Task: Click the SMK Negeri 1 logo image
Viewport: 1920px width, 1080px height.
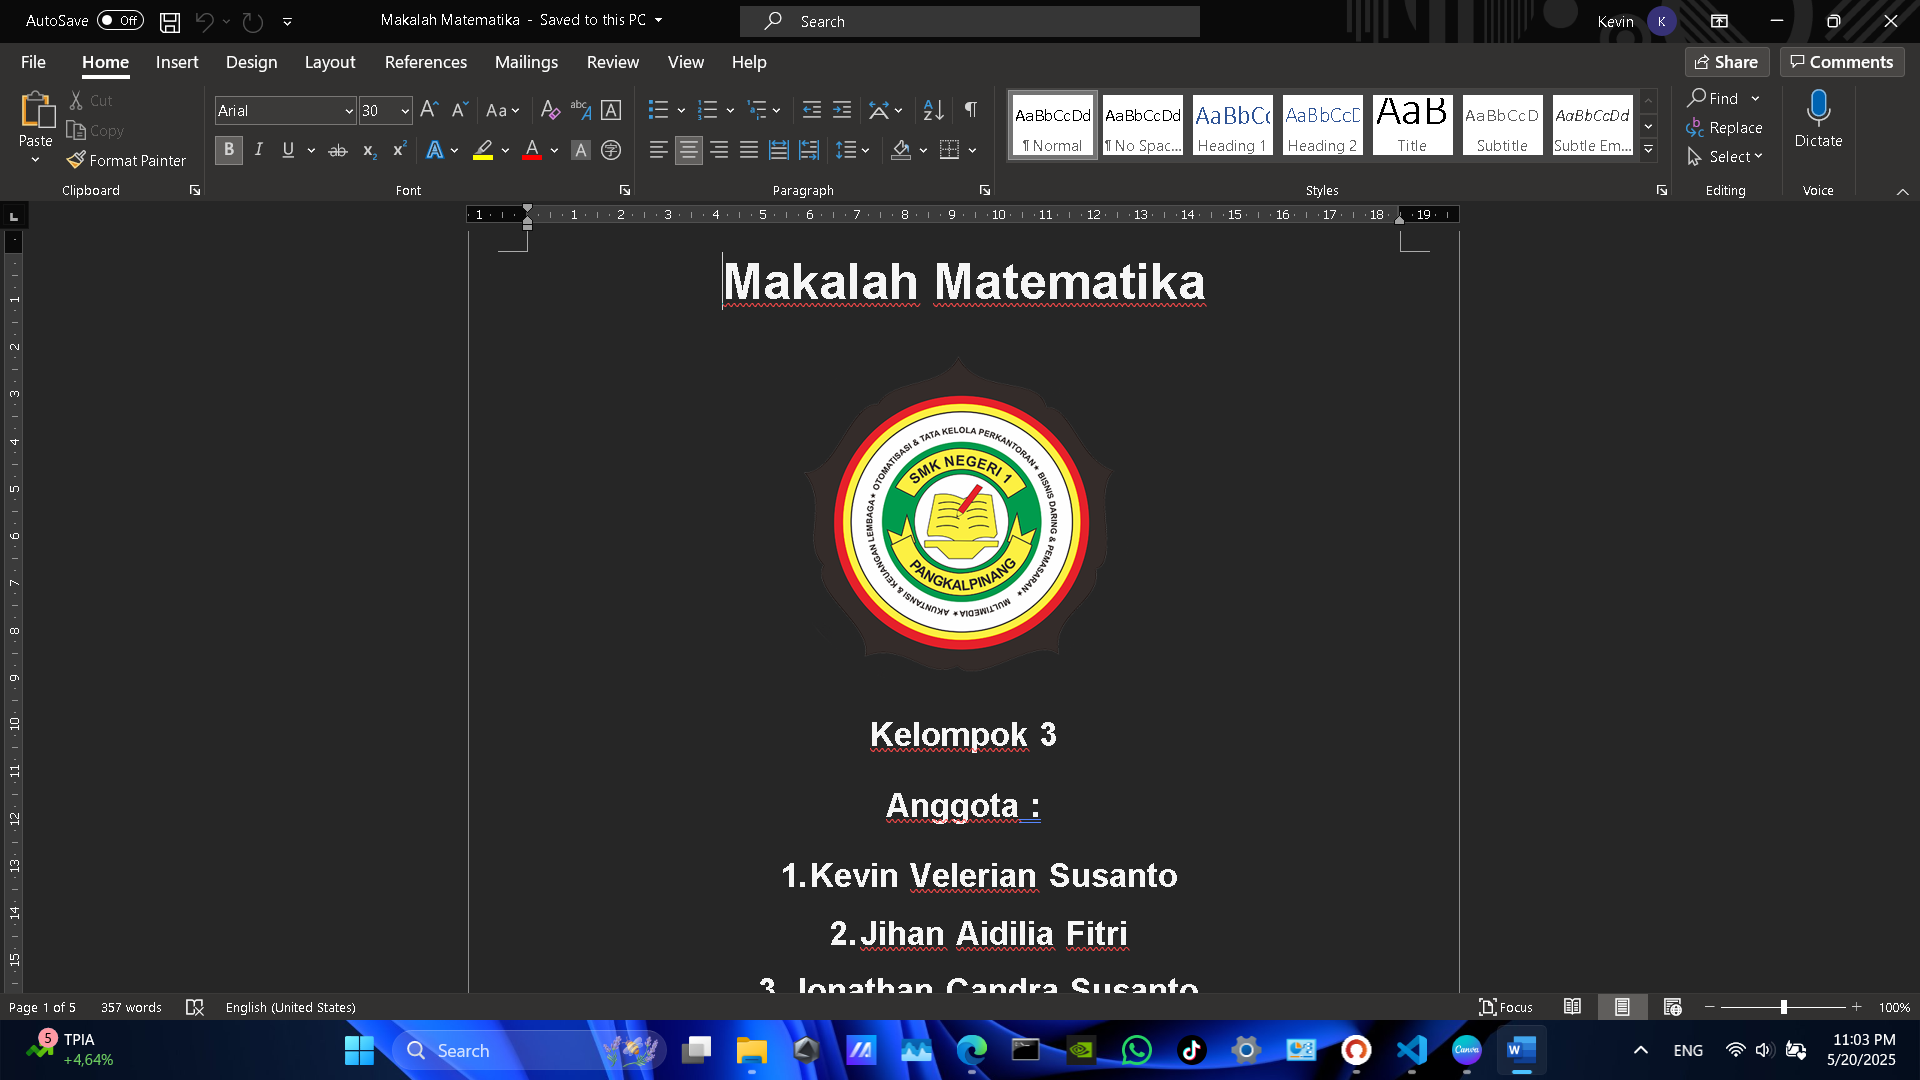Action: 959,516
